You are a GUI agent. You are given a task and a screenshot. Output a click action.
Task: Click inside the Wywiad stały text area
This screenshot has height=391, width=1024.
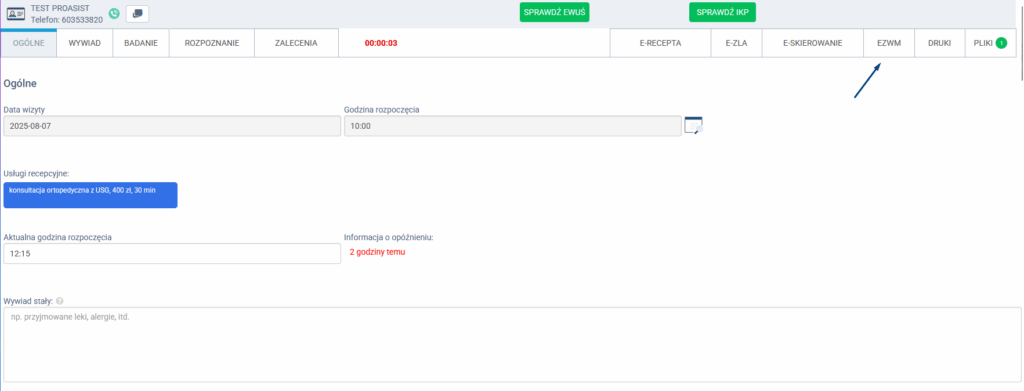(512, 345)
